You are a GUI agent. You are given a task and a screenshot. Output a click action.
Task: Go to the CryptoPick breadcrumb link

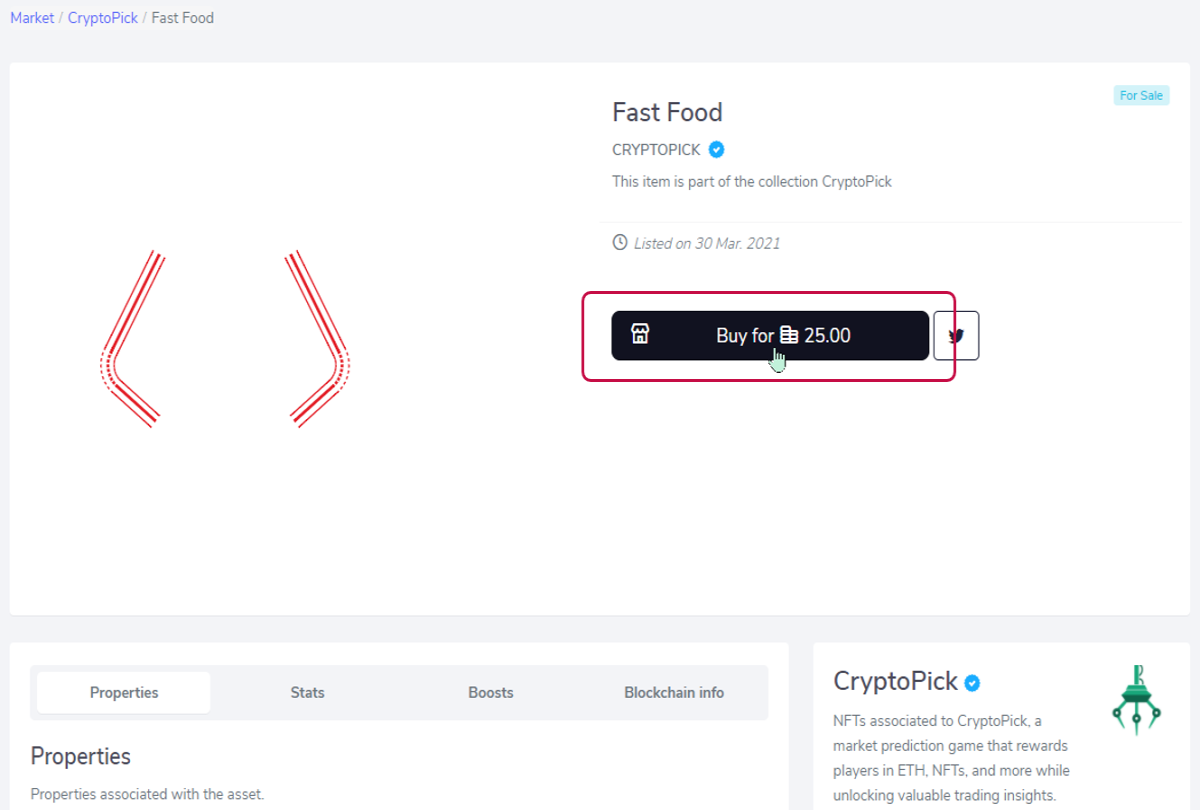coord(103,18)
